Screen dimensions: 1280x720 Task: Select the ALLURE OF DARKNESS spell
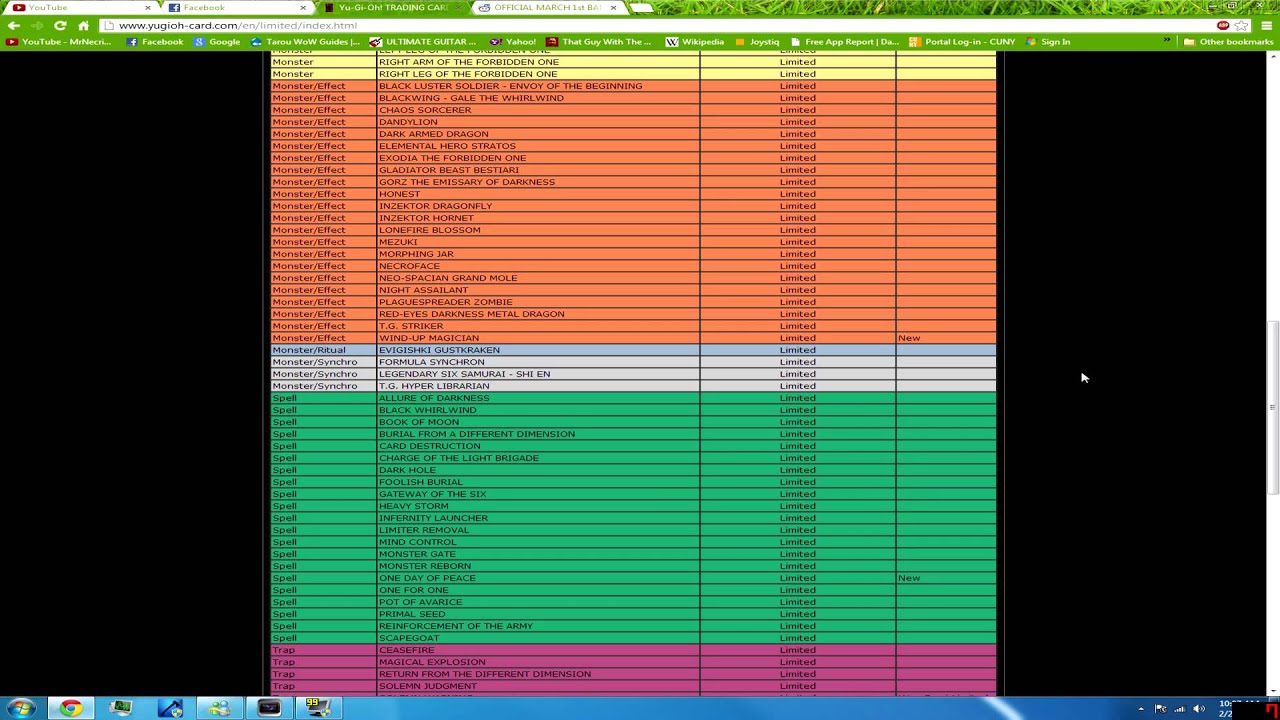pyautogui.click(x=434, y=398)
